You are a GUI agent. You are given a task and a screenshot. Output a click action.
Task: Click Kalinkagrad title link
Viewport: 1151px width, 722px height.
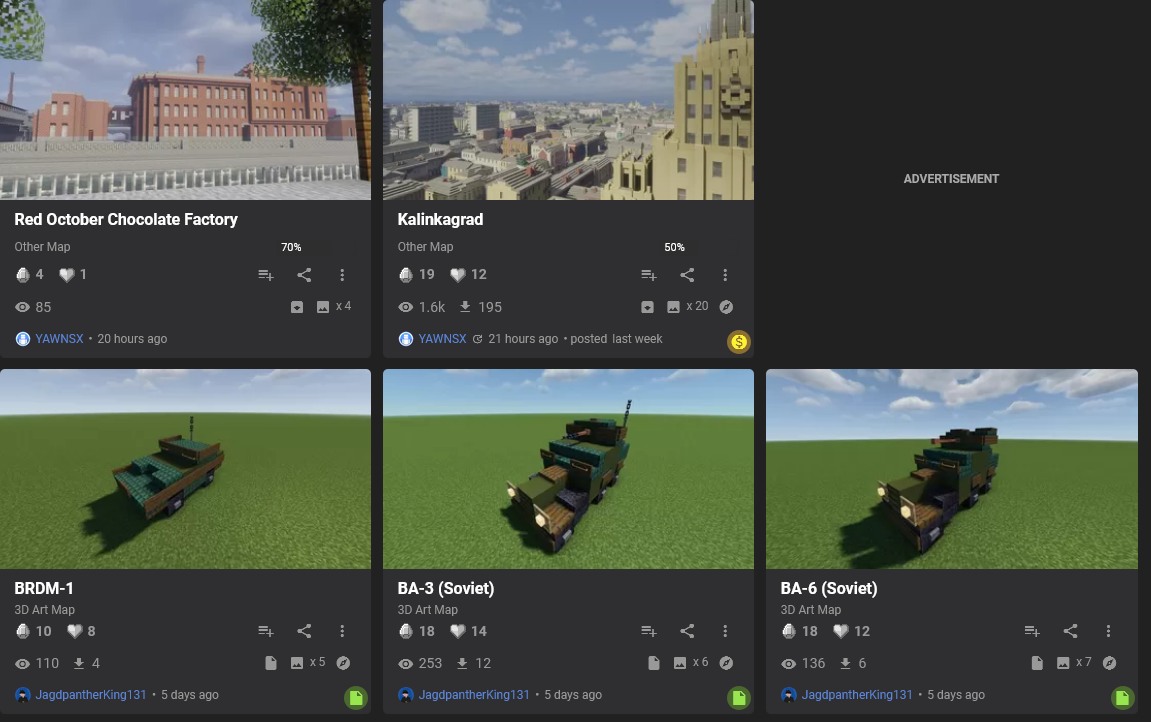[440, 219]
